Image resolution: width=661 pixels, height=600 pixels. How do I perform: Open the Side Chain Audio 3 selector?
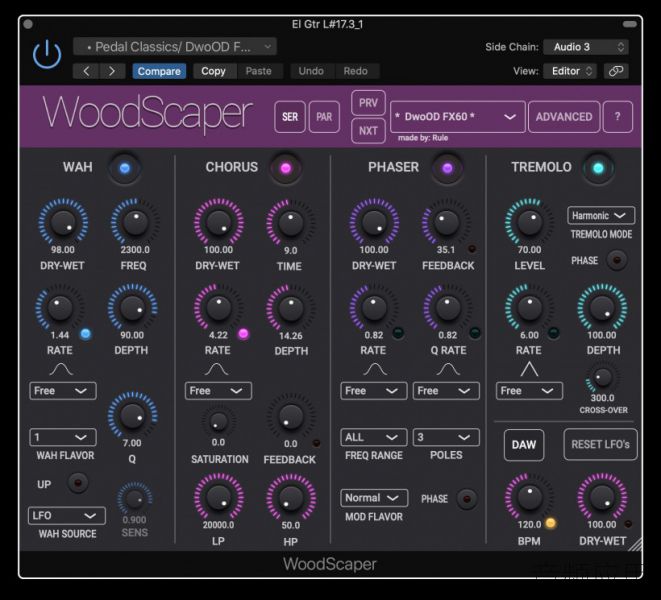(x=586, y=47)
